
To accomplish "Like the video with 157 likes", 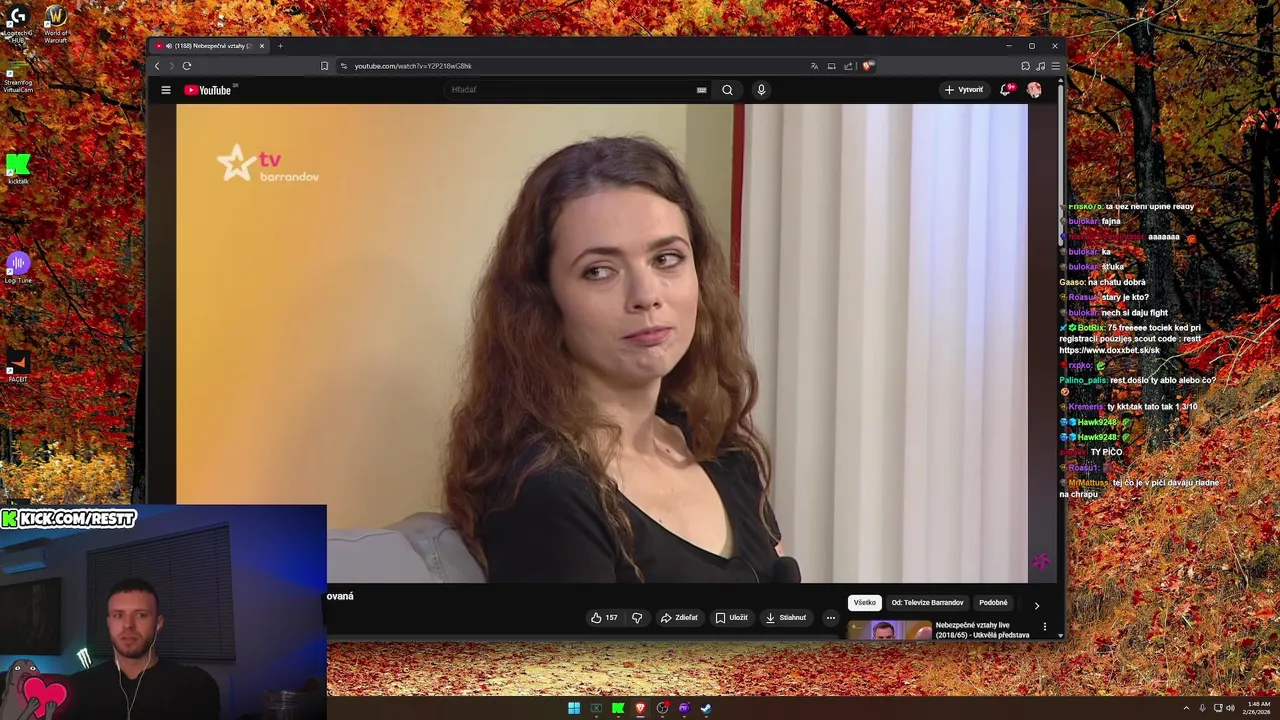I will point(604,618).
